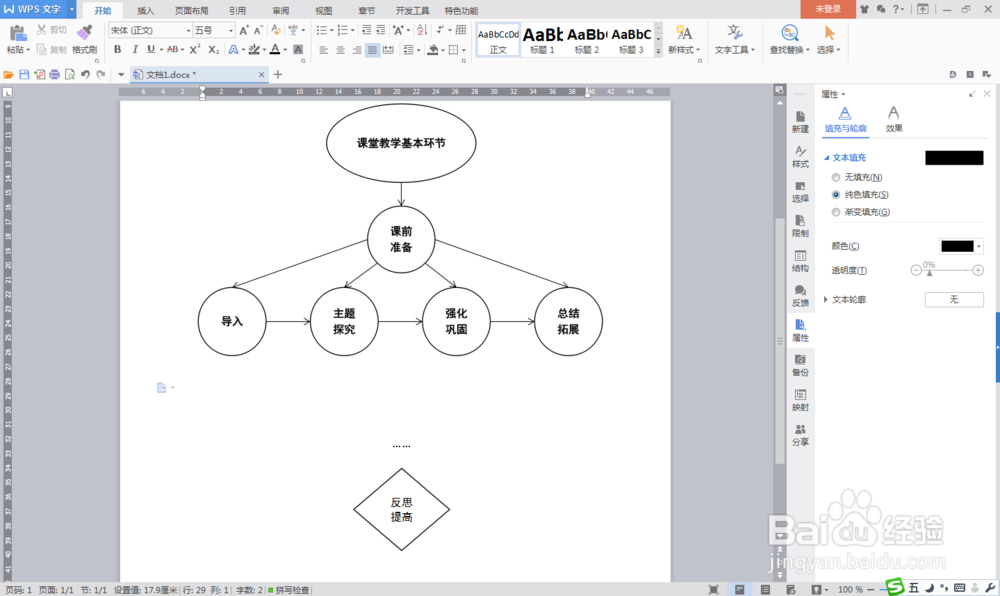The image size is (1000, 596).
Task: Collapse the 文本填充 section
Action: pos(827,157)
